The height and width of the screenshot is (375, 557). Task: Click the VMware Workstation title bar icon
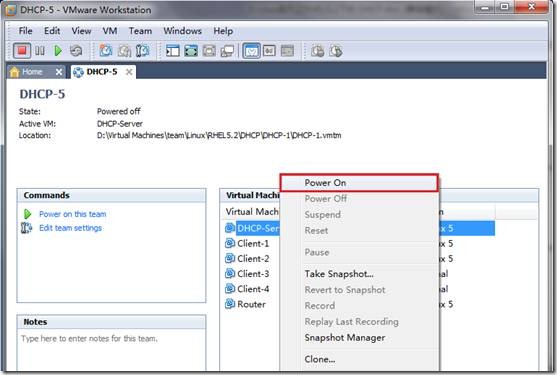click(x=10, y=10)
